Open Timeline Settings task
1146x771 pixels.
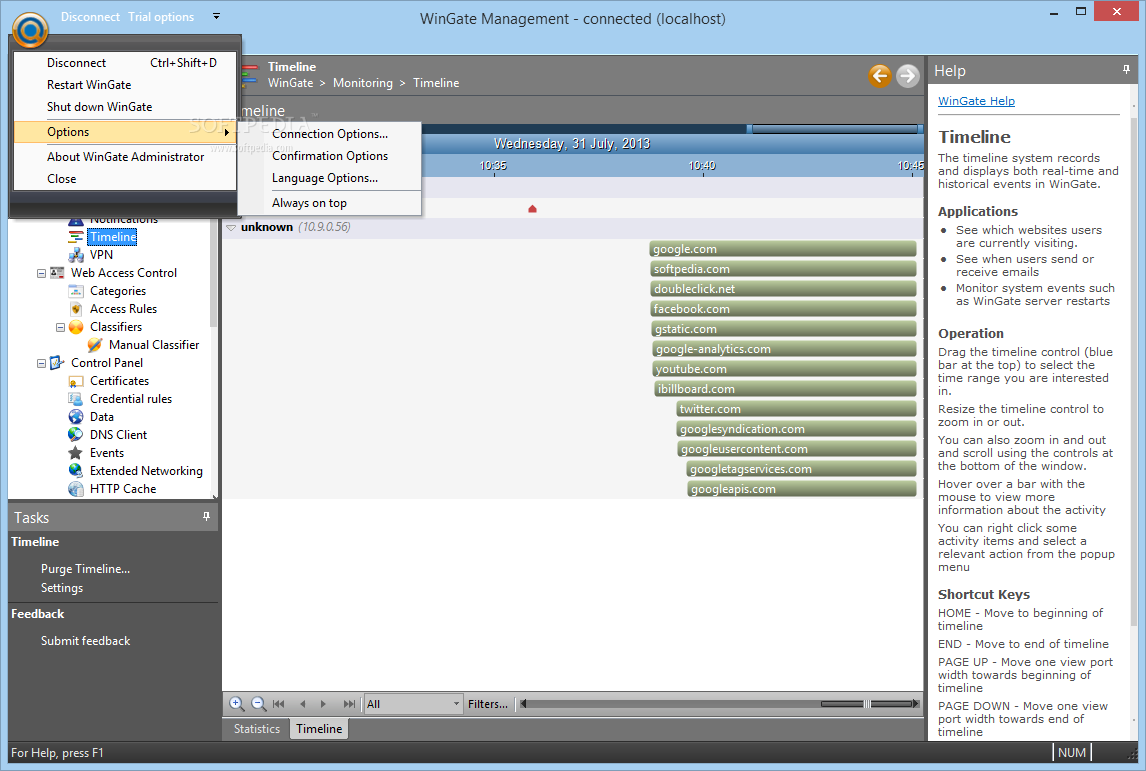click(x=62, y=588)
